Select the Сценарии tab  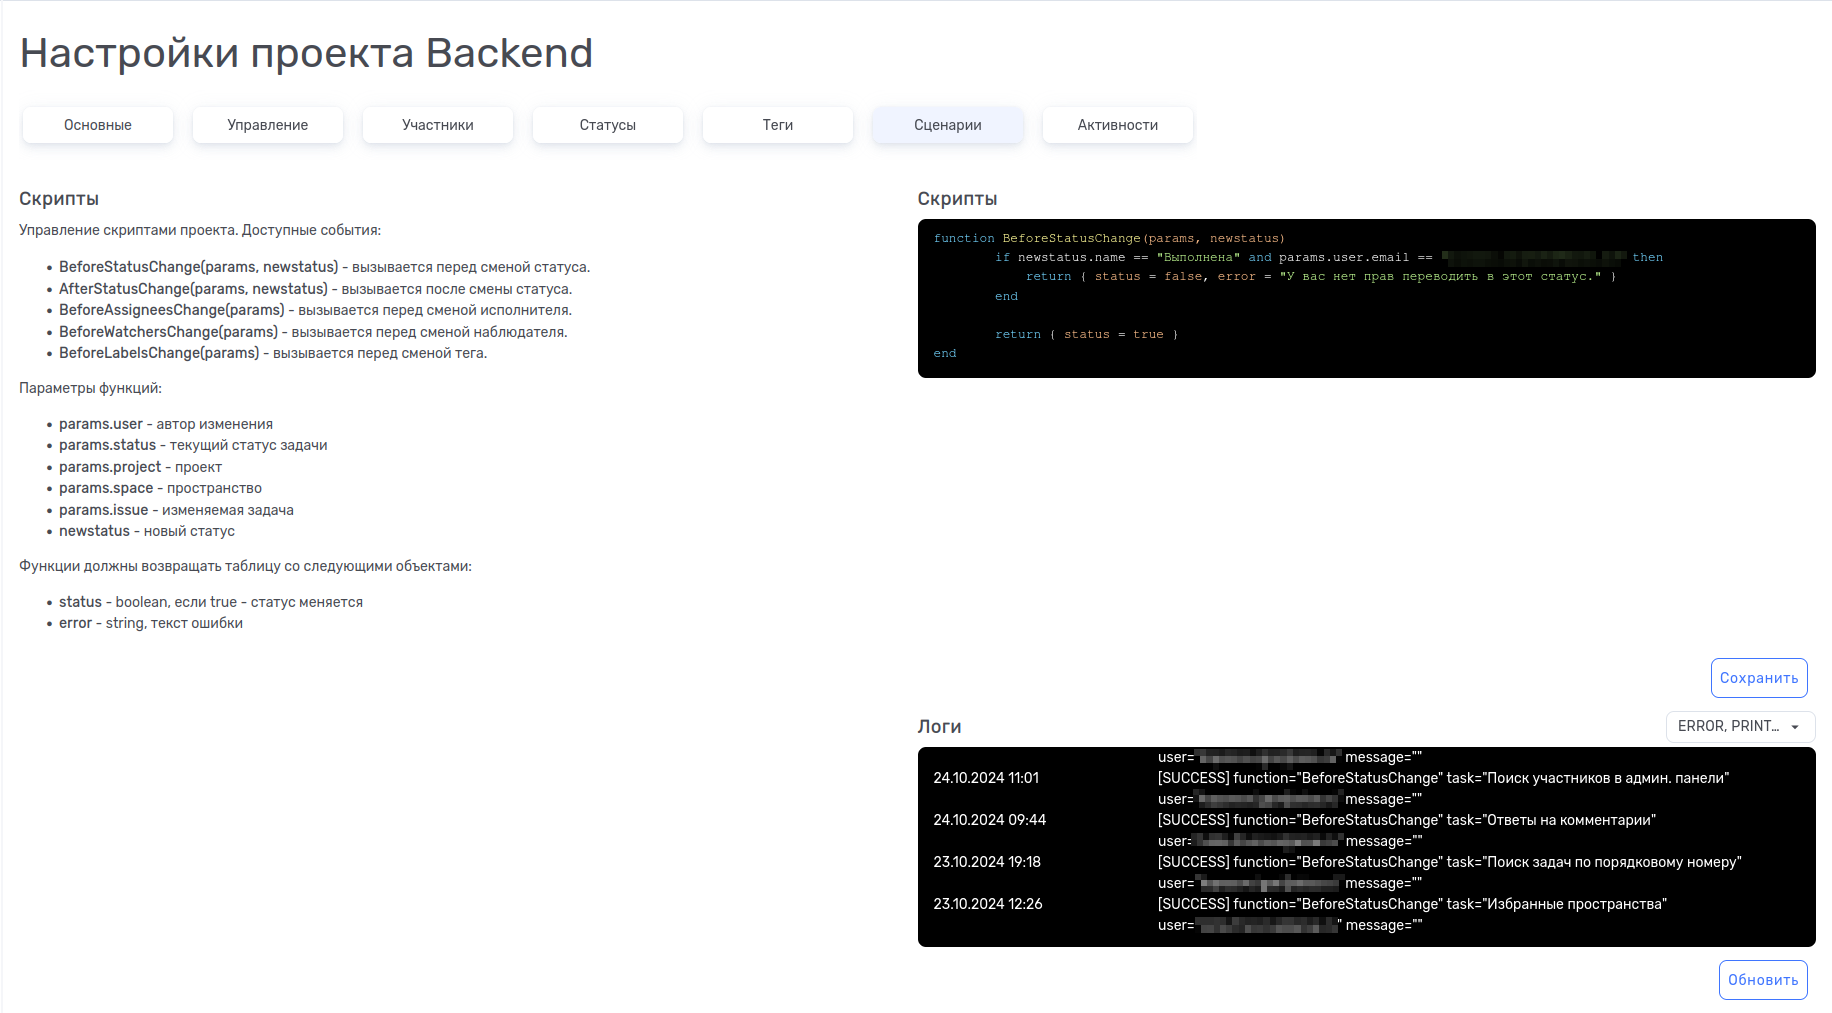948,125
